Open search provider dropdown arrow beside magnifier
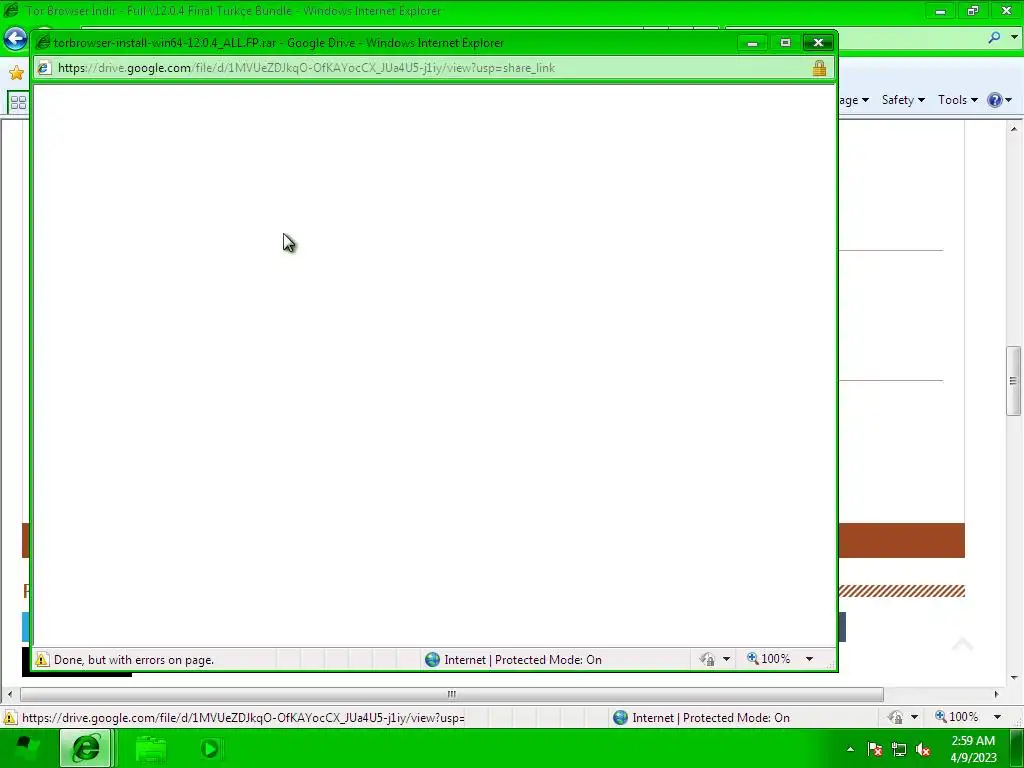The width and height of the screenshot is (1024, 768). [1014, 38]
